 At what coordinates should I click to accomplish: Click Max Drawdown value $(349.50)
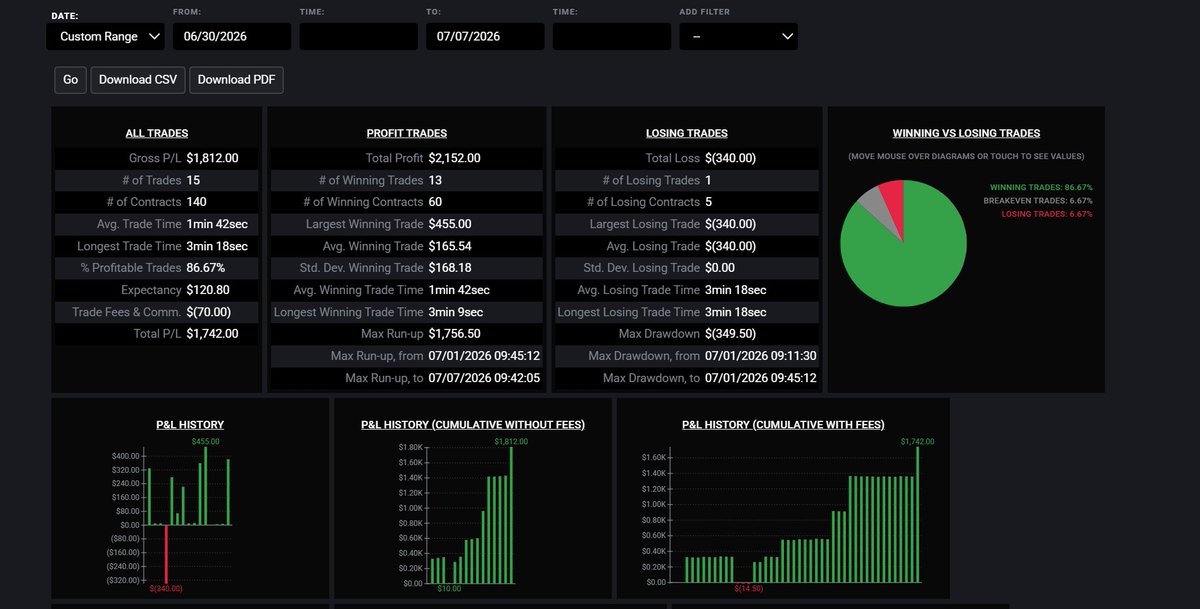[x=730, y=334]
